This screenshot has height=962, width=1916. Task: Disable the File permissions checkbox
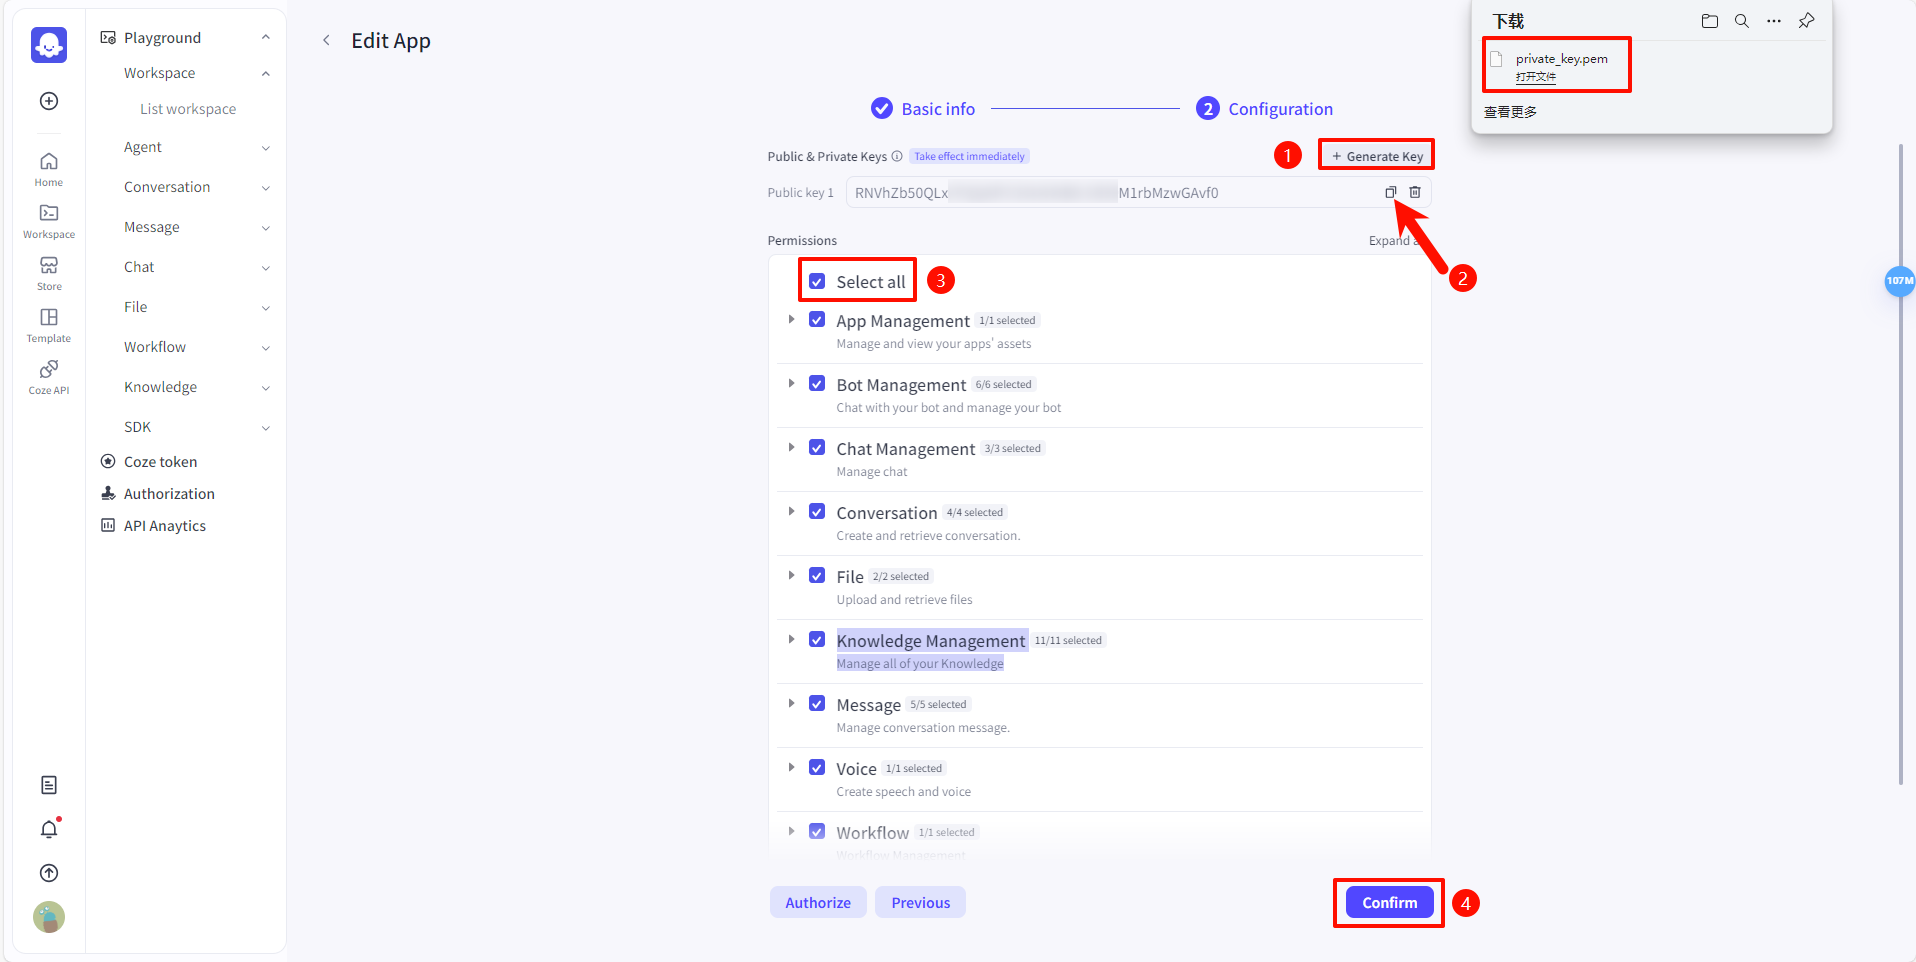[x=818, y=574]
